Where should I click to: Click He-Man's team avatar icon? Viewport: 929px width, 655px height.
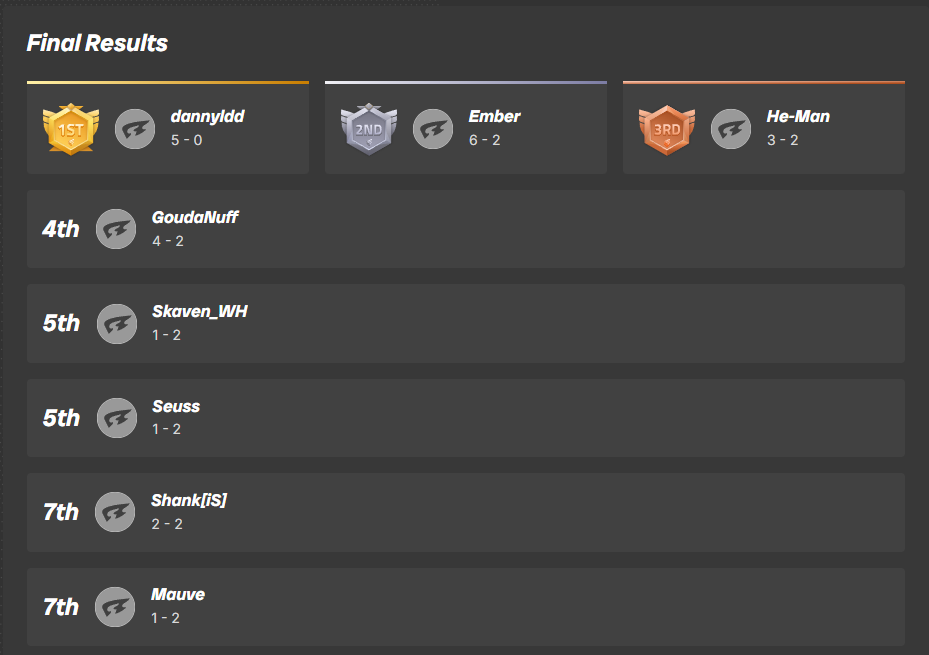click(731, 129)
